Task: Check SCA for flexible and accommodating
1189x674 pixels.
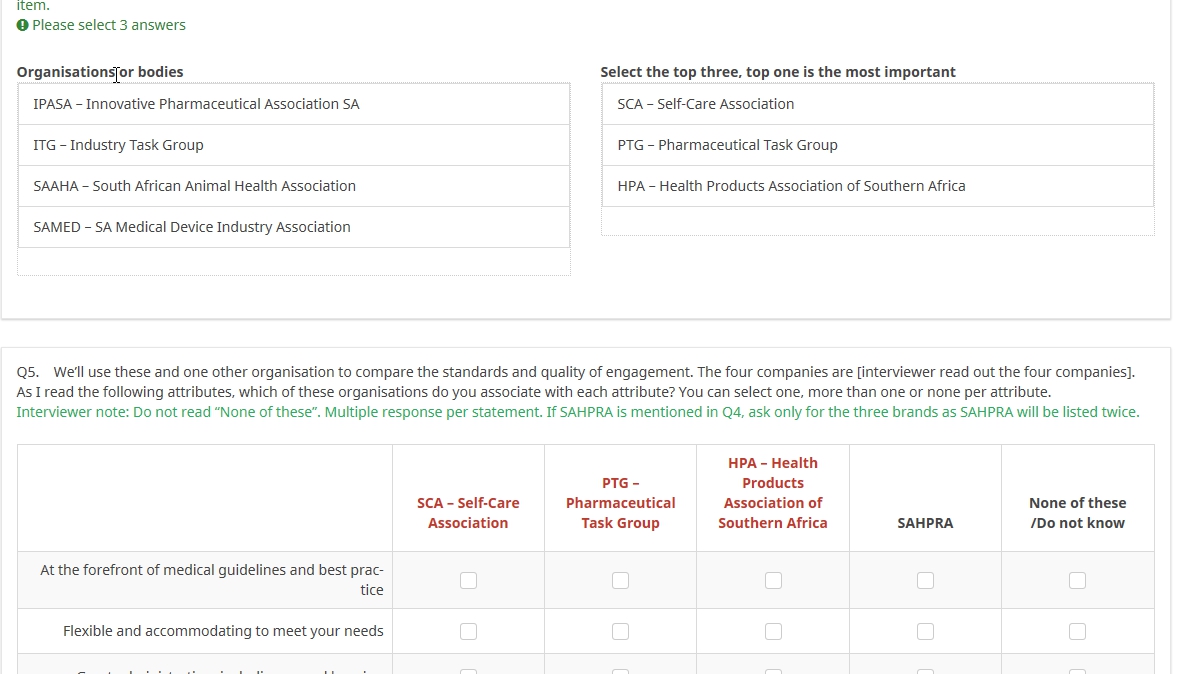Action: coord(468,631)
